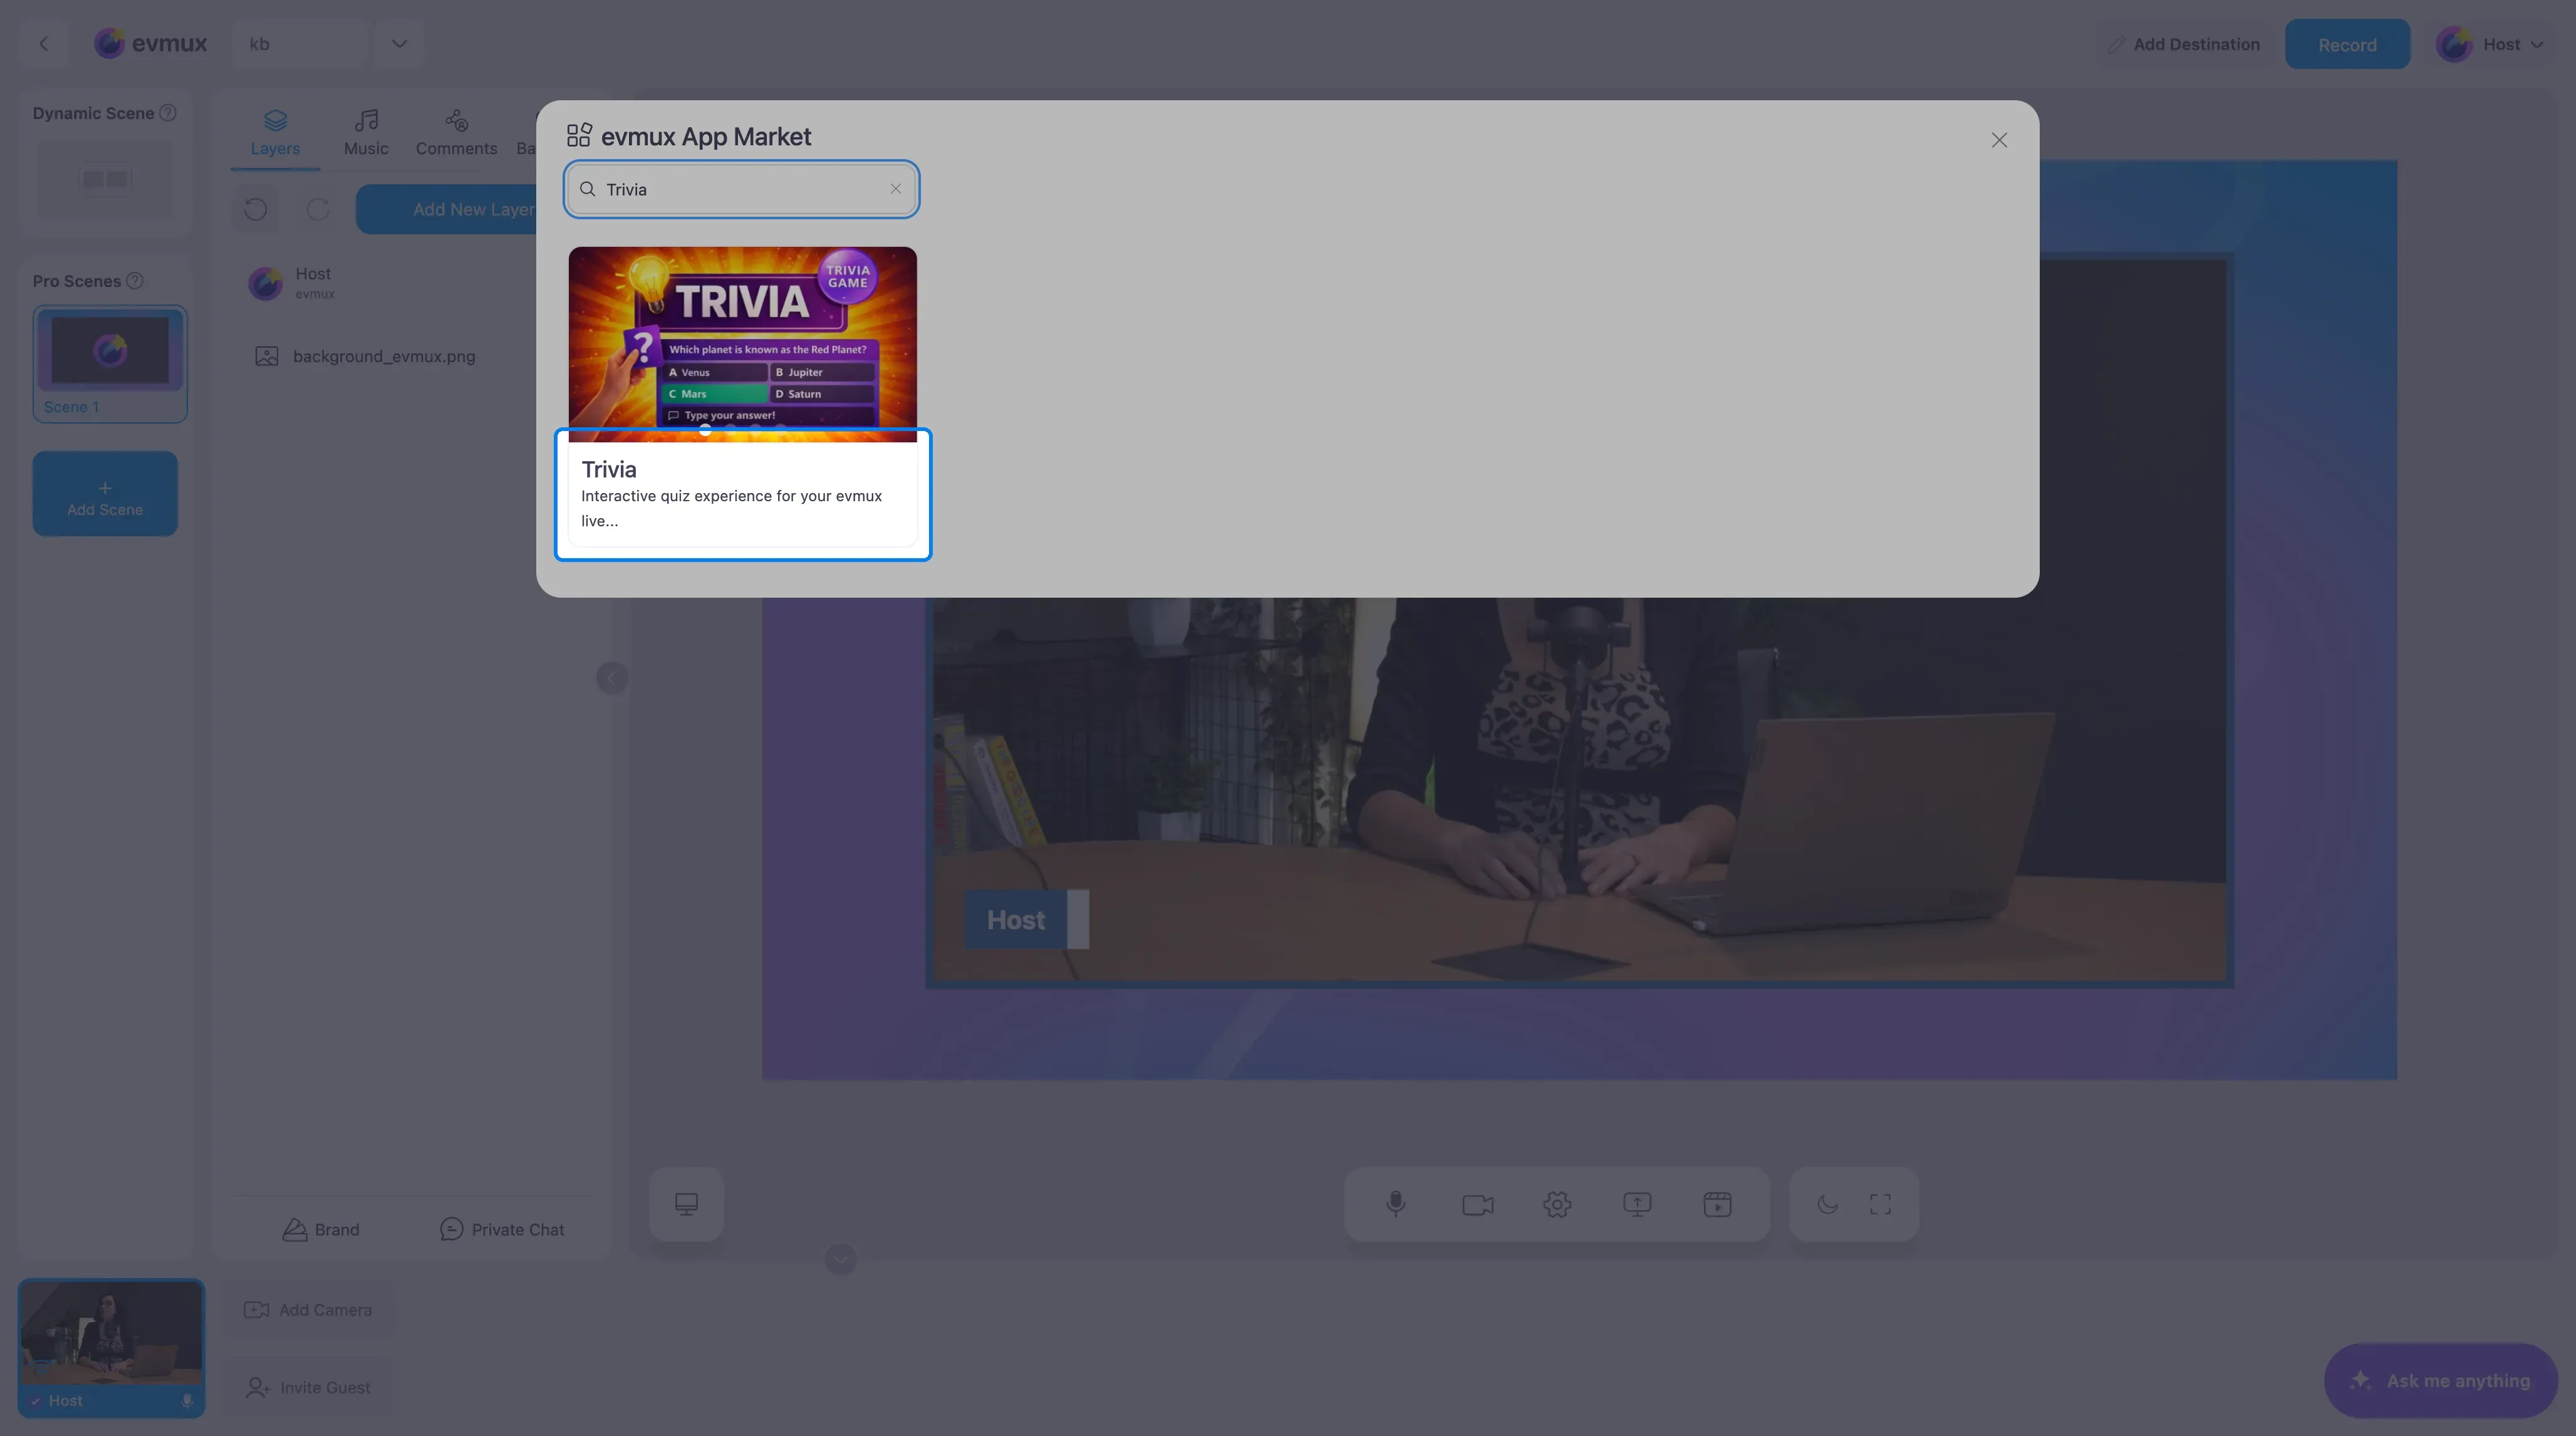The height and width of the screenshot is (1436, 2576).
Task: Switch to the Music tab
Action: (x=366, y=132)
